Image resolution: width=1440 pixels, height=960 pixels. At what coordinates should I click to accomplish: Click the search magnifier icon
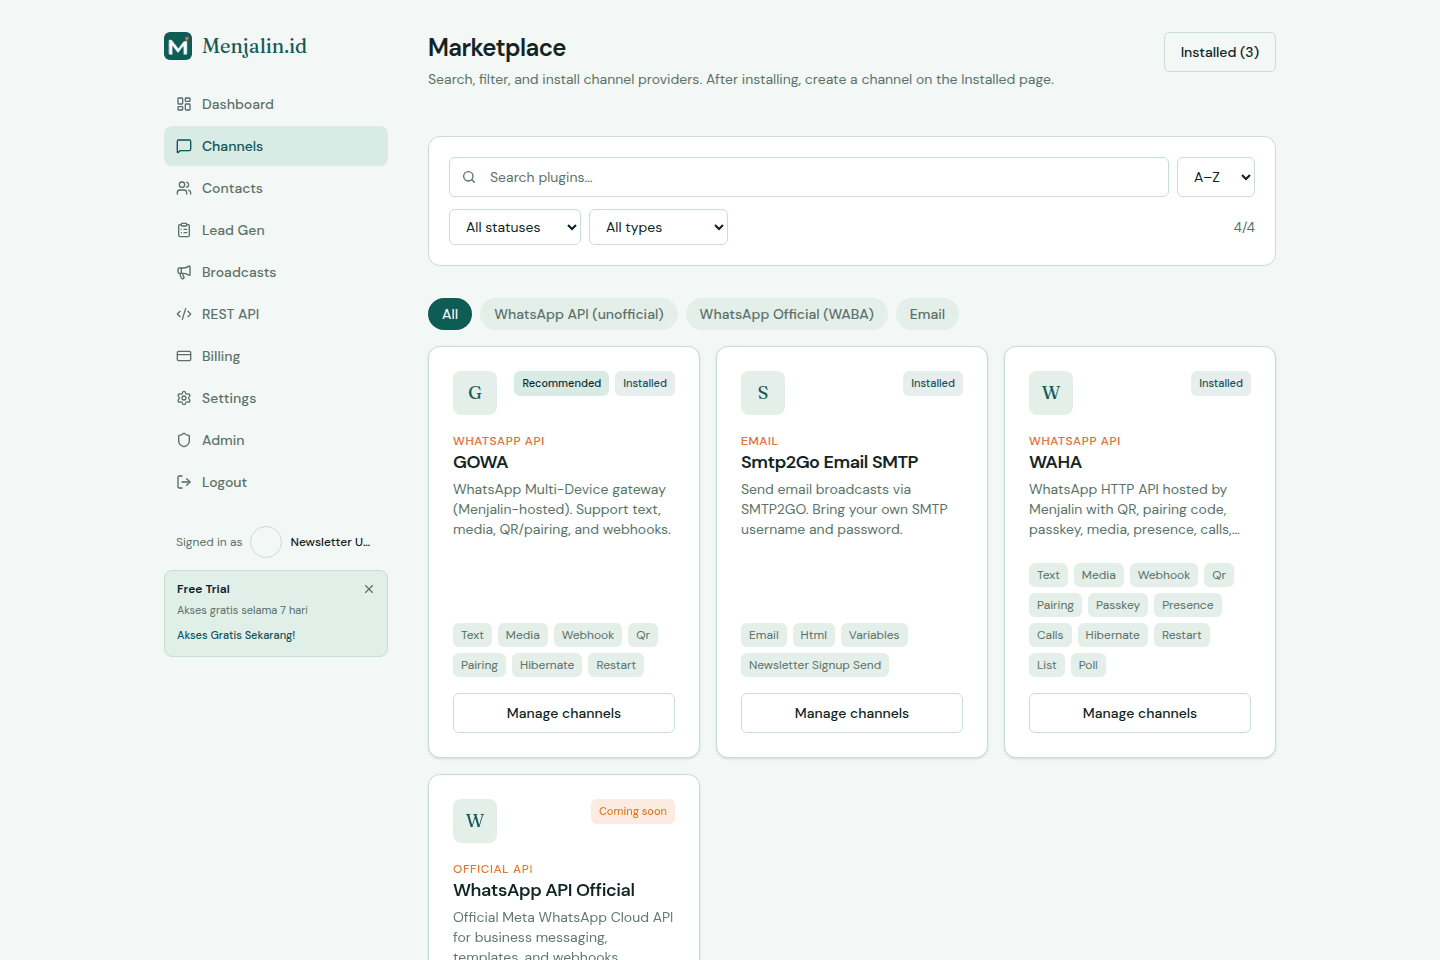469,177
